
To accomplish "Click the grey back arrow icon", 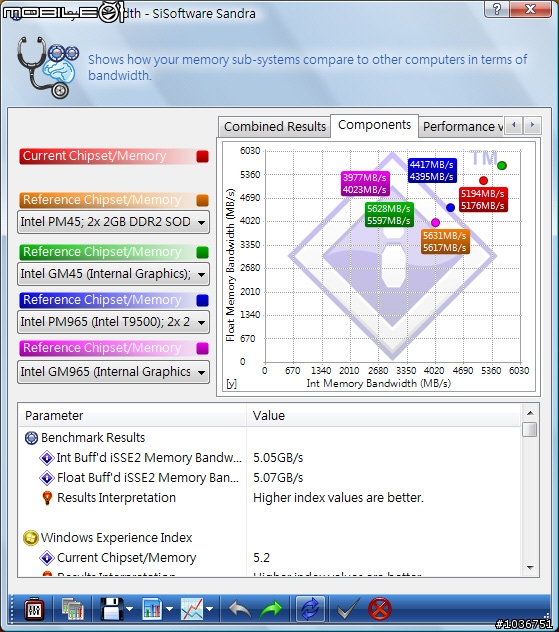I will (x=240, y=609).
